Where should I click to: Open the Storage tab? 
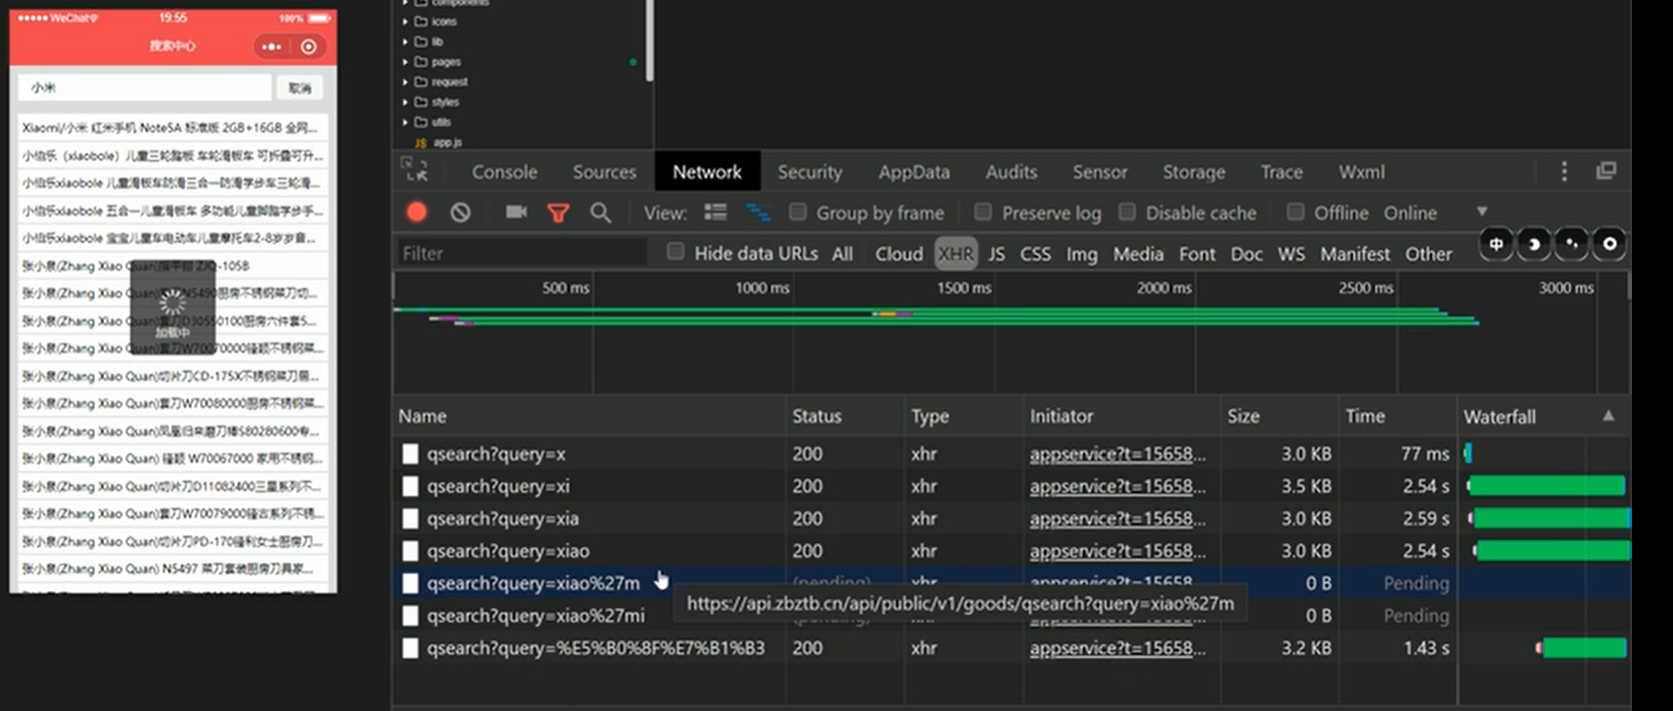(x=1194, y=172)
